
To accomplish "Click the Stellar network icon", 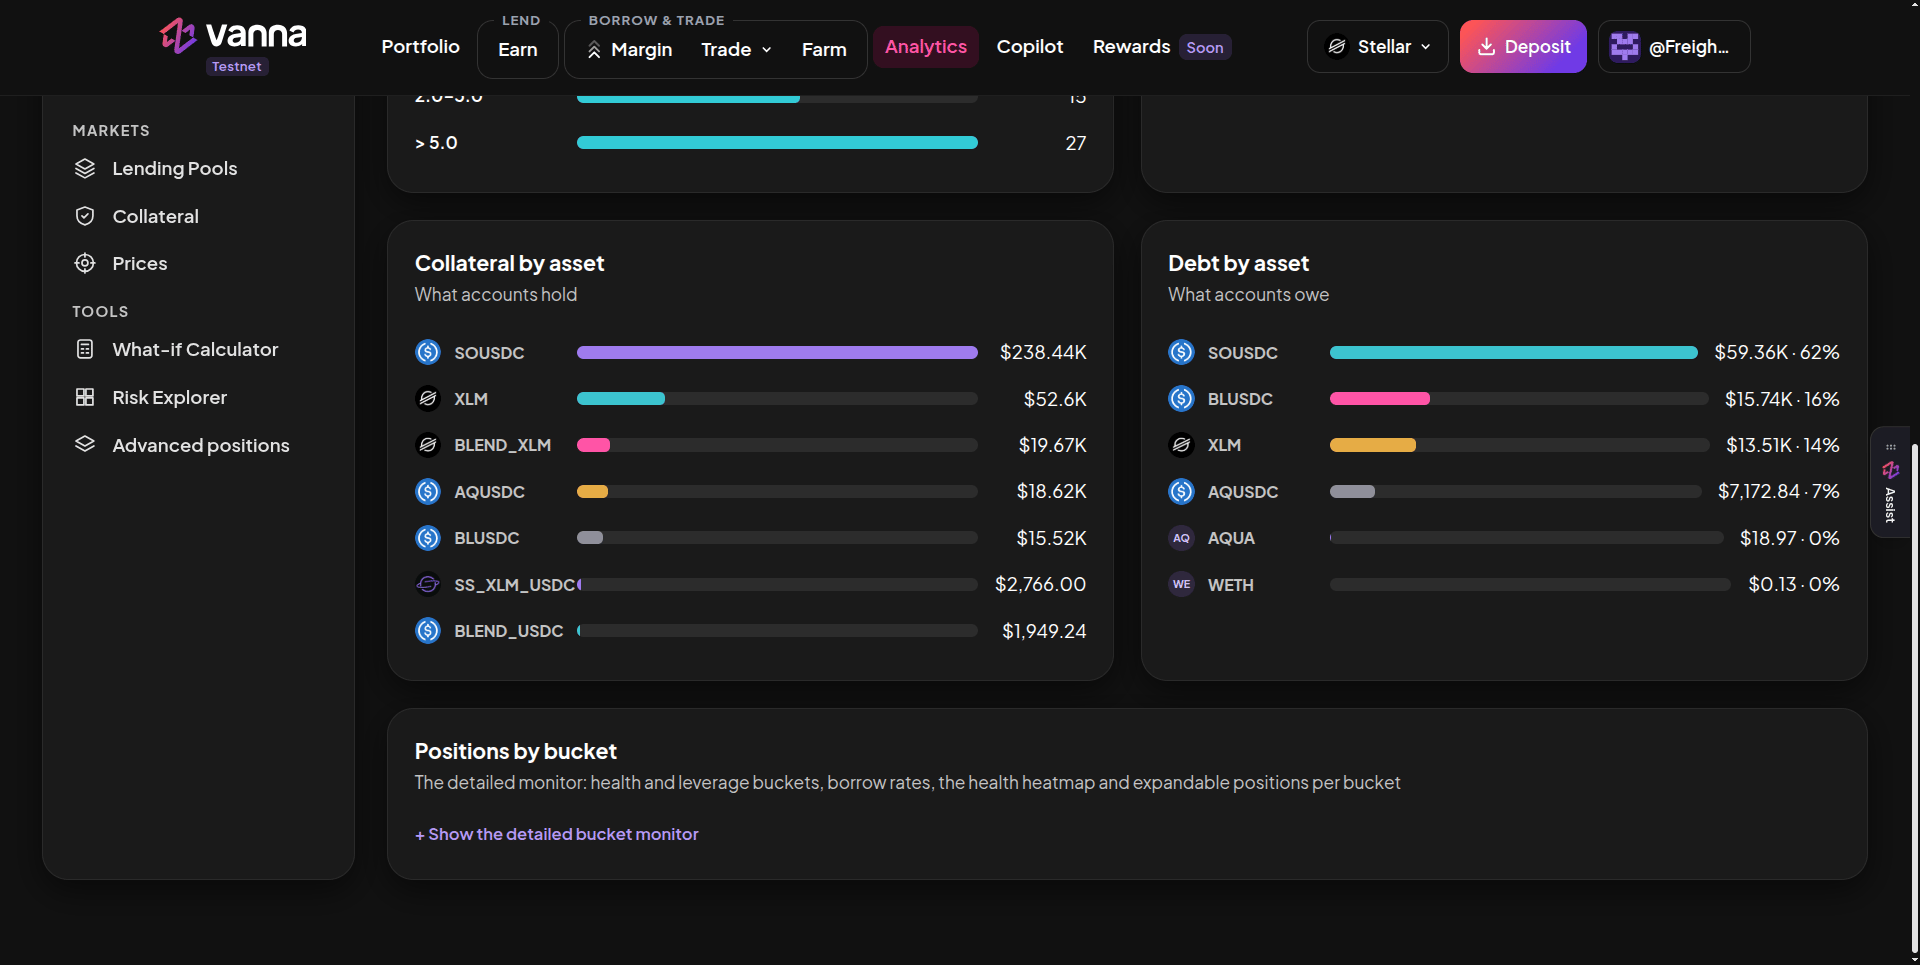I will coord(1337,47).
